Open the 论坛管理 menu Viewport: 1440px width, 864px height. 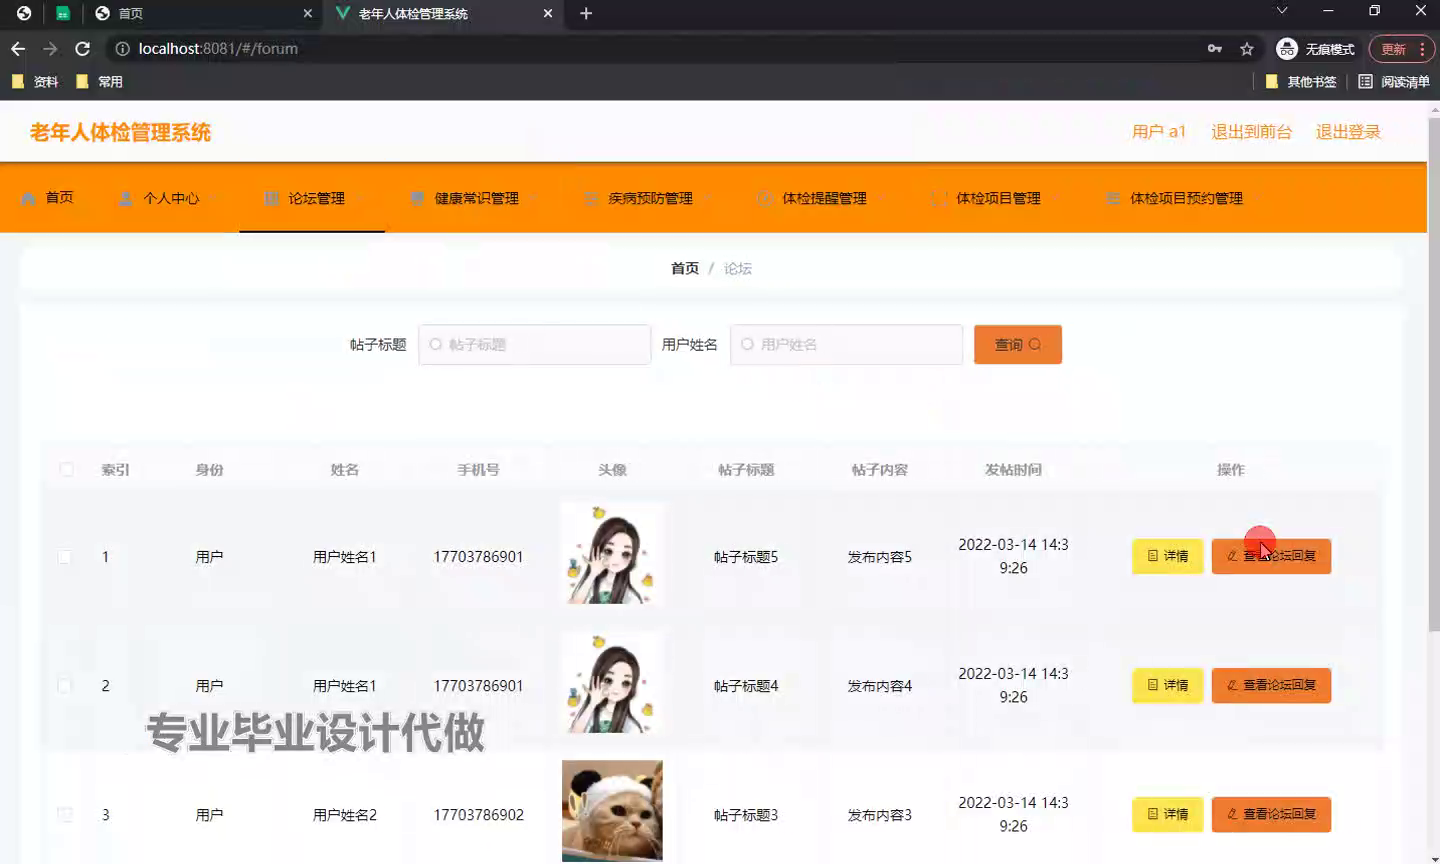(x=312, y=198)
